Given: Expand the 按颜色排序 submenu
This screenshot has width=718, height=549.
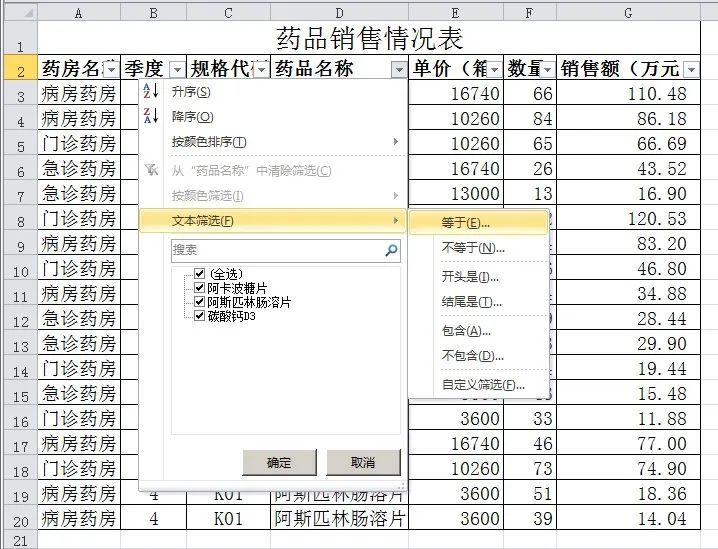Looking at the screenshot, I should 273,142.
